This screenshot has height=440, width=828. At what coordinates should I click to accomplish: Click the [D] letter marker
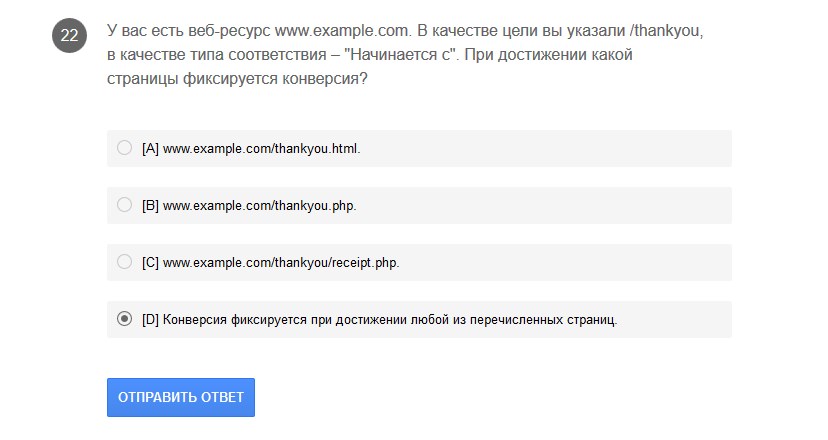(150, 320)
